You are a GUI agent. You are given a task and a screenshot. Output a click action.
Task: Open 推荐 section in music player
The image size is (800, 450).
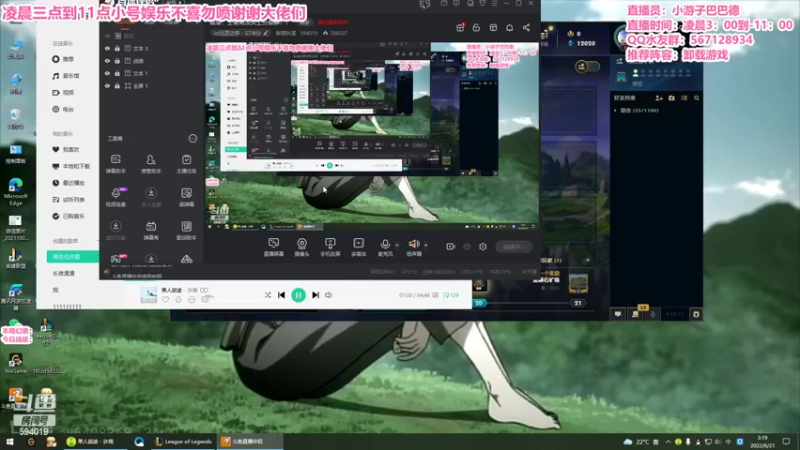(x=64, y=59)
